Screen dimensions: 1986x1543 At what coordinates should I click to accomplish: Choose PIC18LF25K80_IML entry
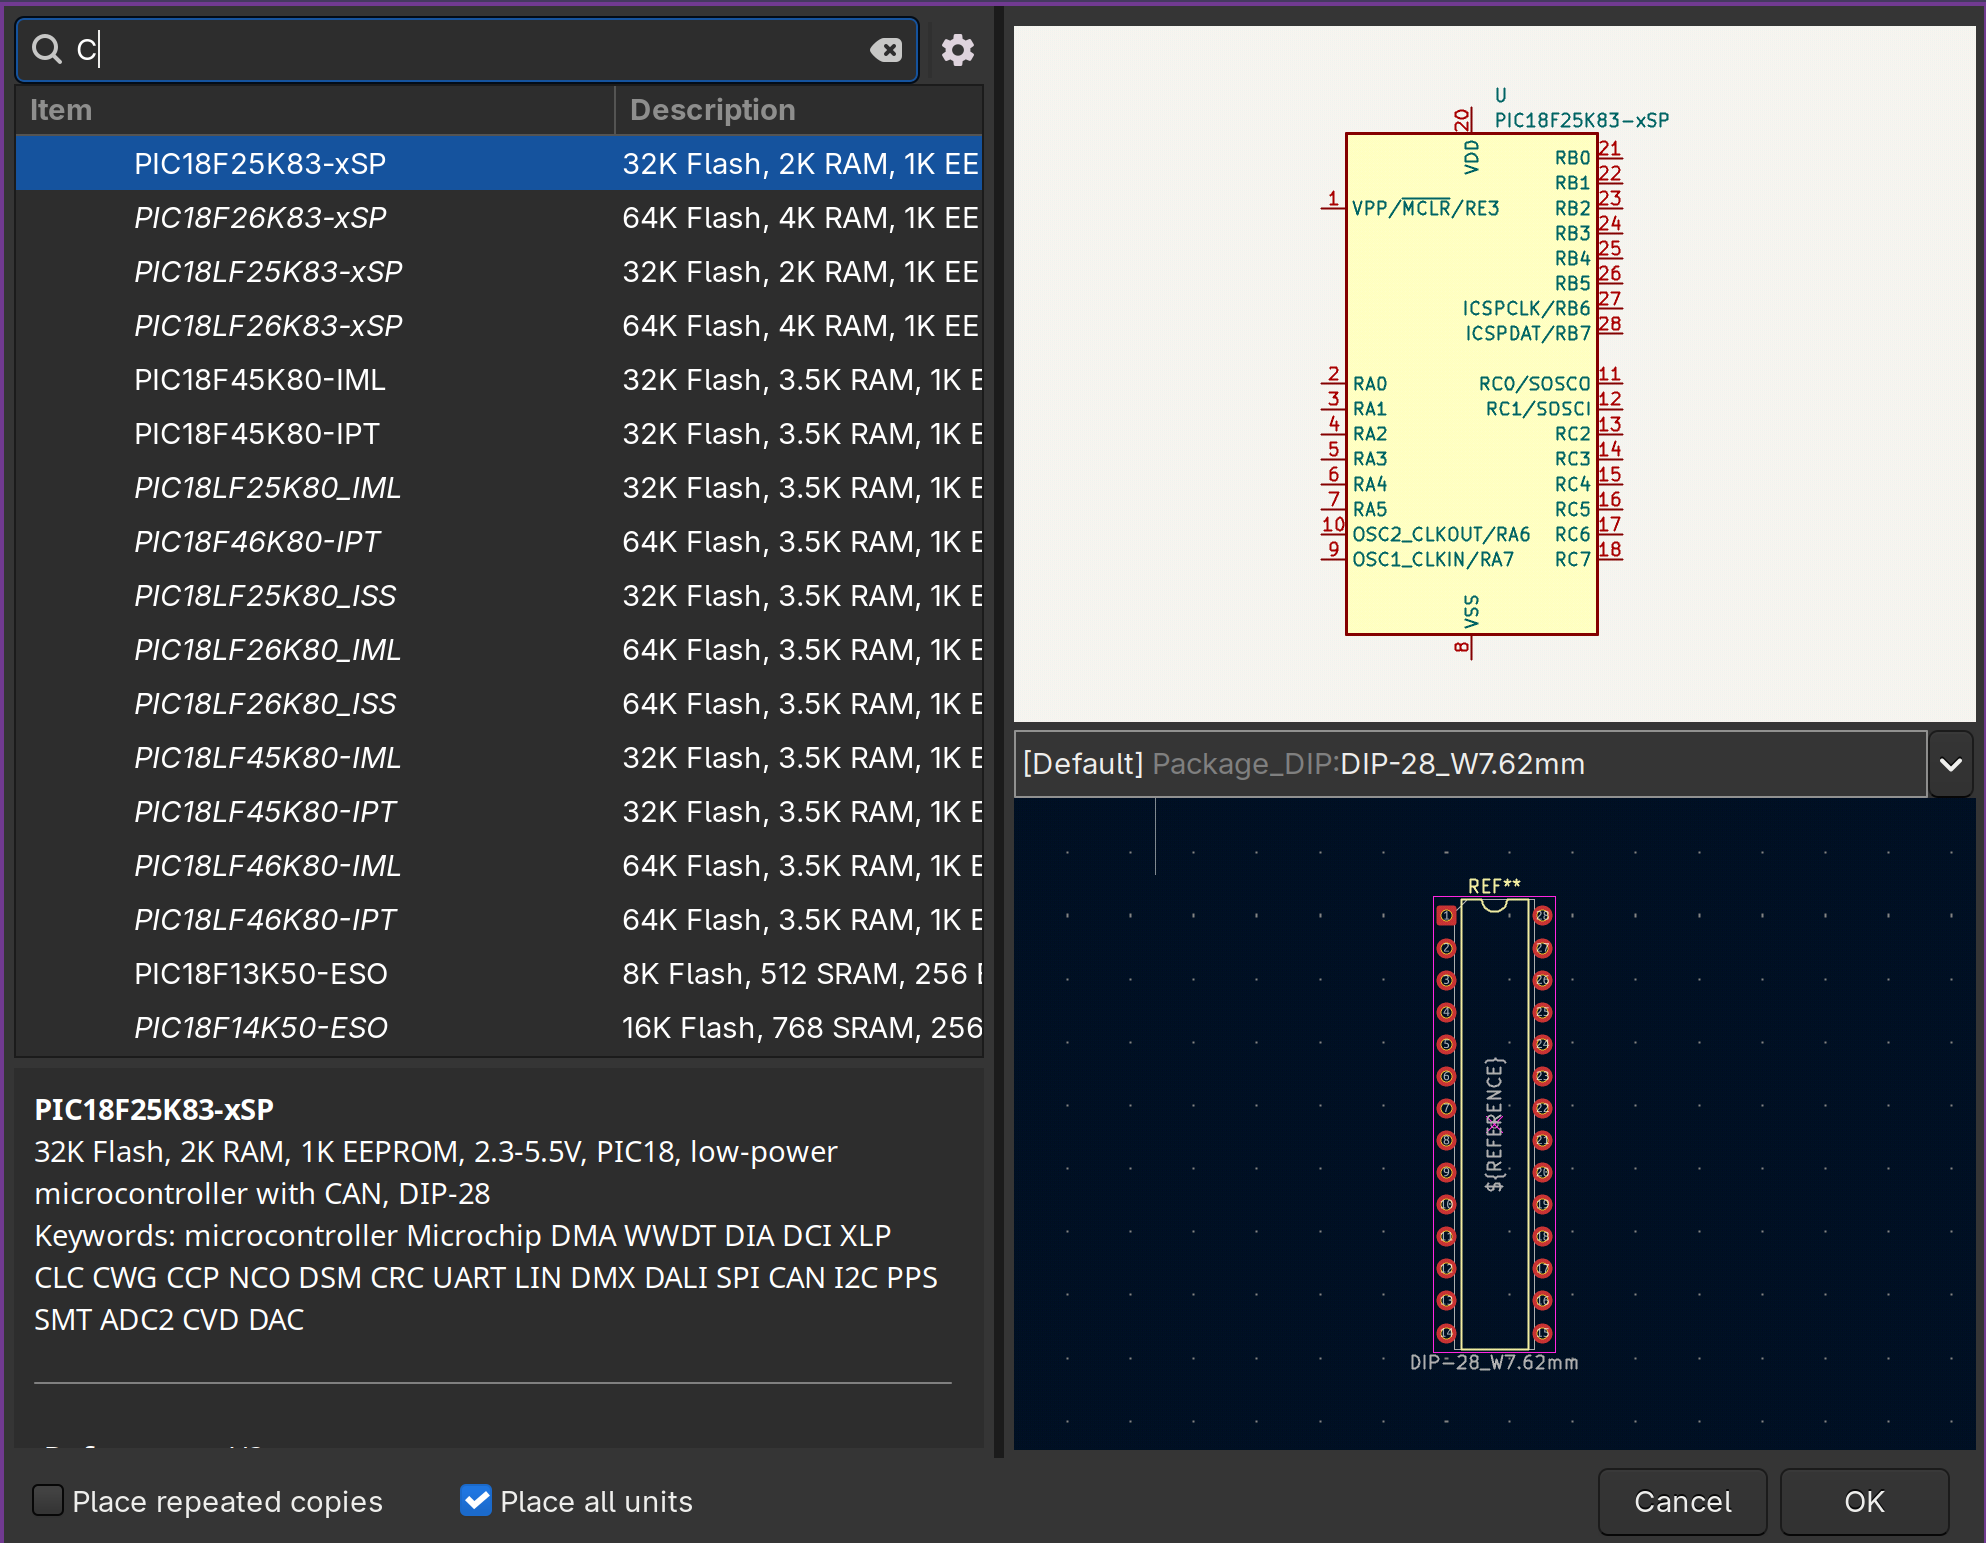[499, 487]
